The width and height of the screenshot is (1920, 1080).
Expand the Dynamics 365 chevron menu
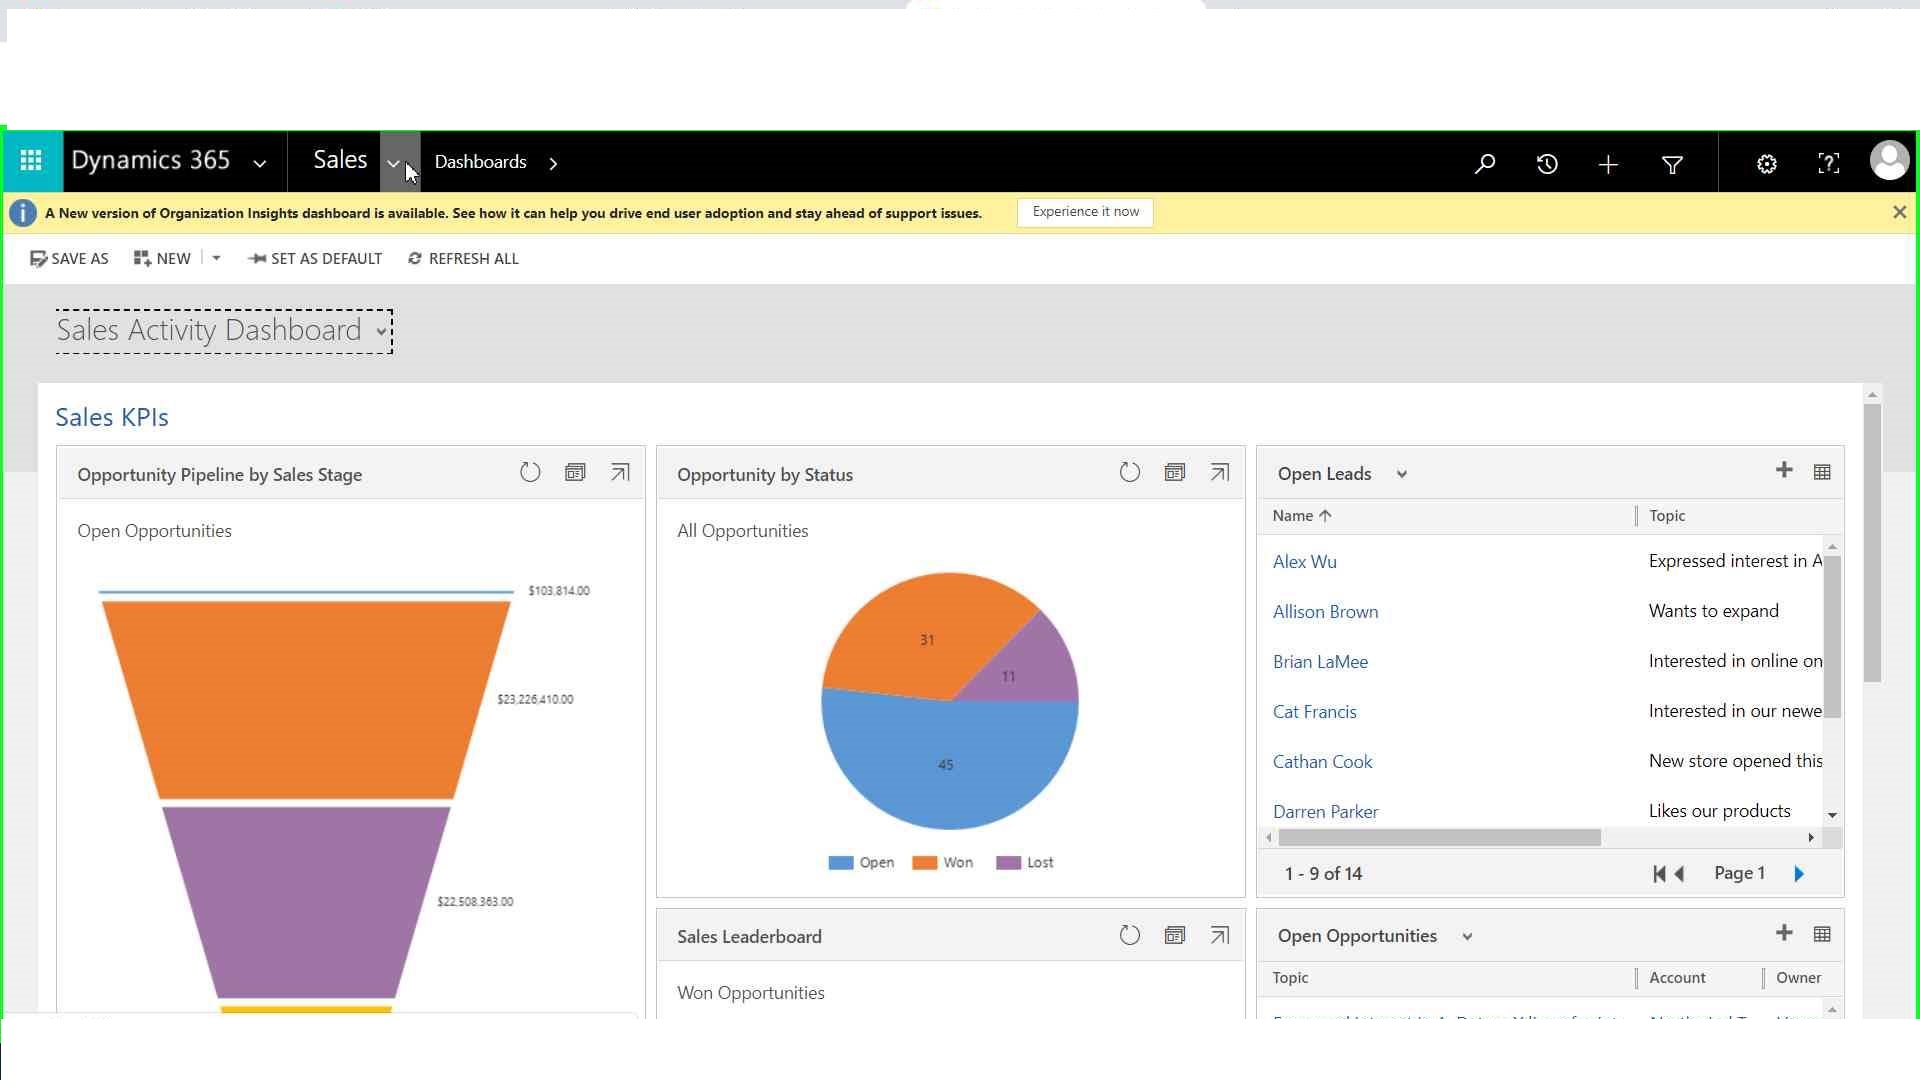[259, 163]
